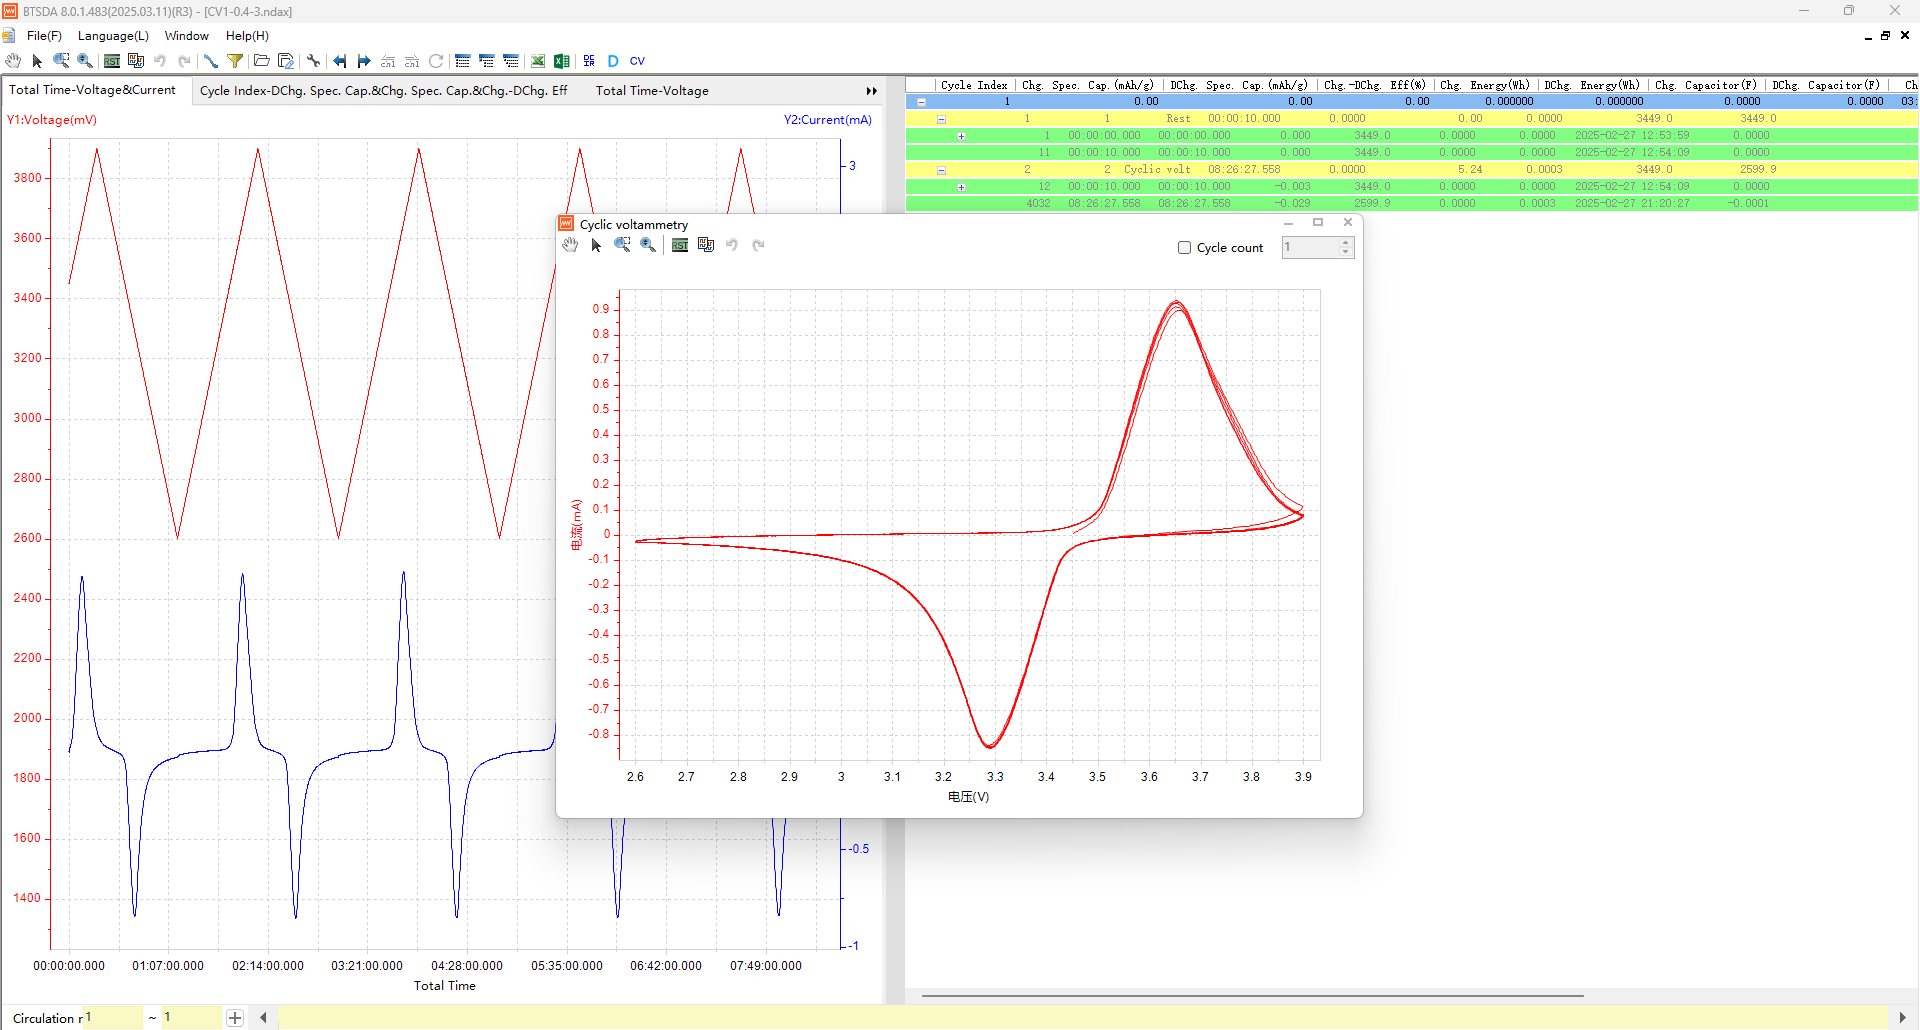Collapse the Cyclic volt step row
This screenshot has width=1920, height=1030.
click(941, 170)
